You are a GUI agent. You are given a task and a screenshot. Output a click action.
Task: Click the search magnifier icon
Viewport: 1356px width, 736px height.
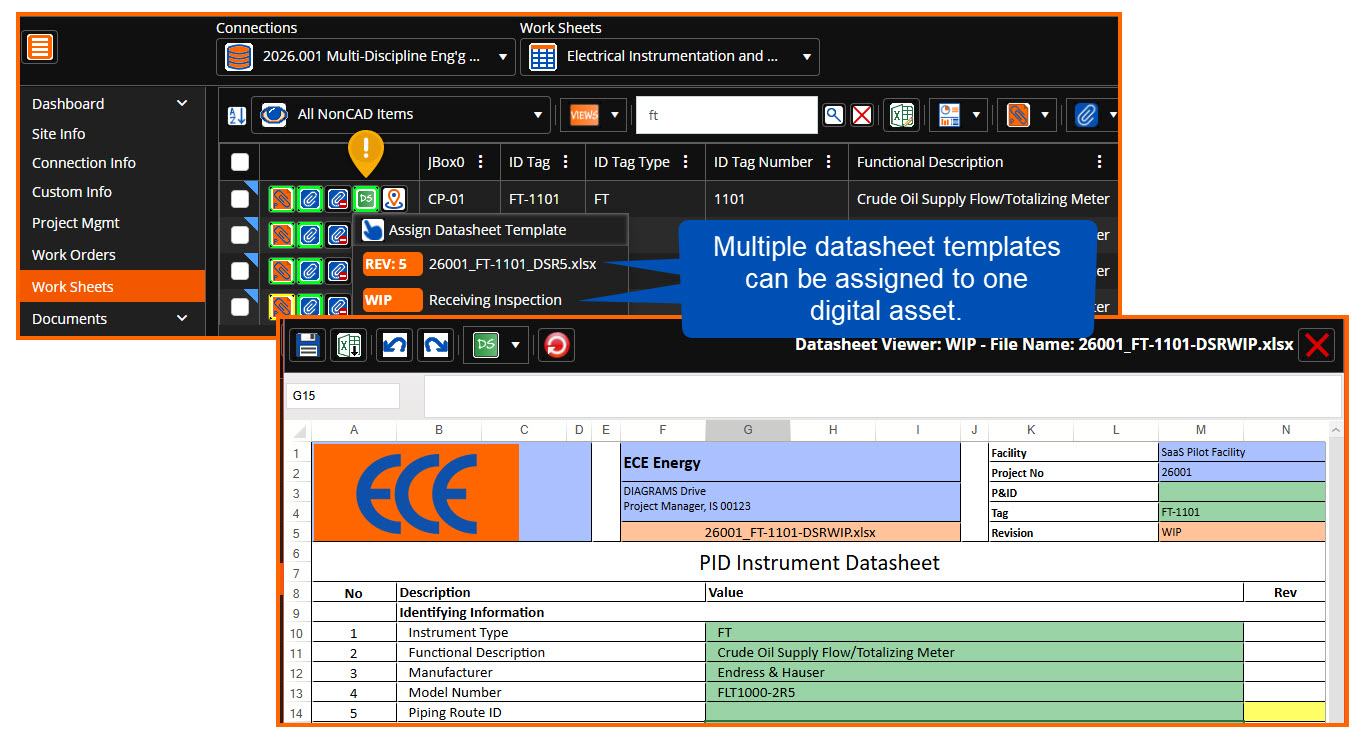[x=834, y=115]
